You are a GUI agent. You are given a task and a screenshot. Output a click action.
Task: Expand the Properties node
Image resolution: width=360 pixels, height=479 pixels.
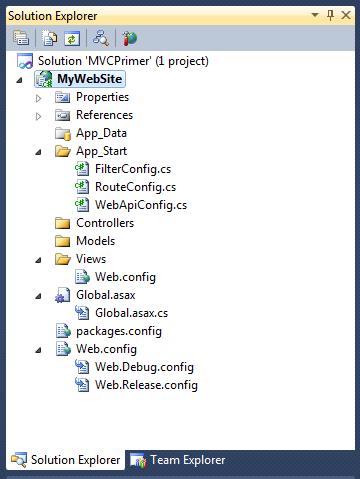pyautogui.click(x=38, y=98)
